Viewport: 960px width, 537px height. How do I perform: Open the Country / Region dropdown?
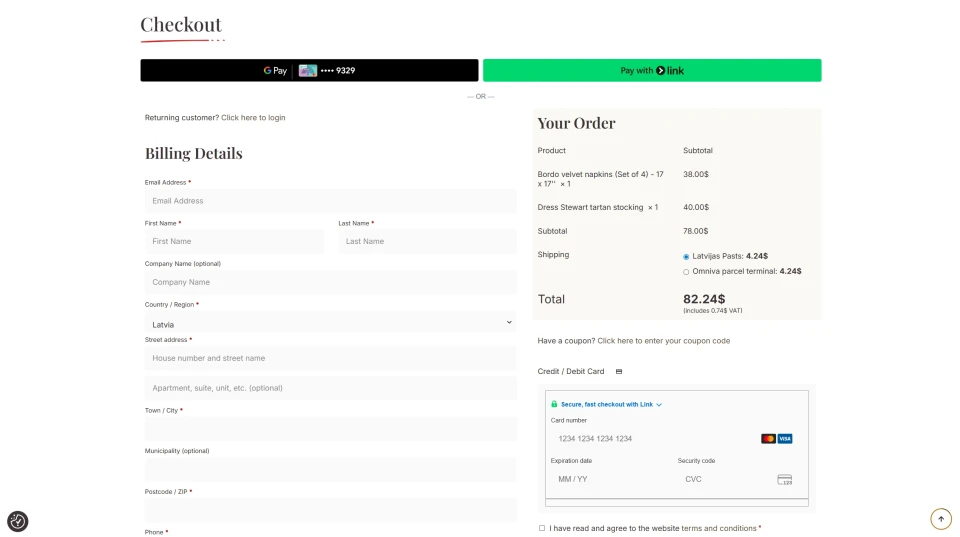tap(331, 322)
